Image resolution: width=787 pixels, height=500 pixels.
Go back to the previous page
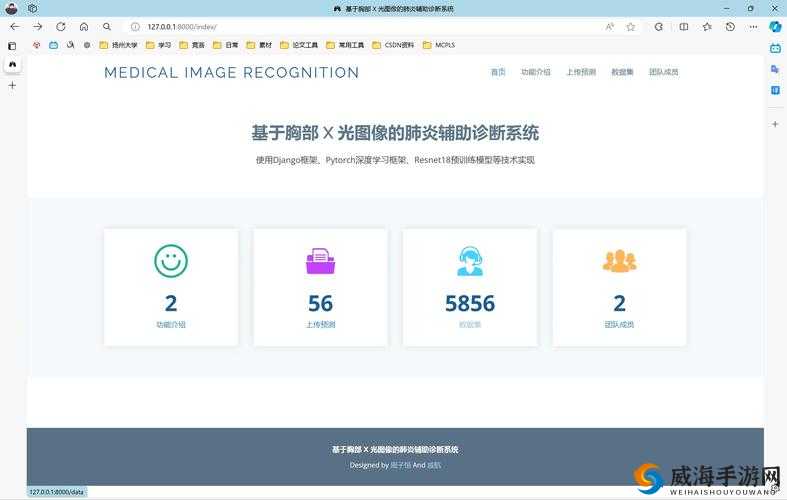tap(14, 27)
